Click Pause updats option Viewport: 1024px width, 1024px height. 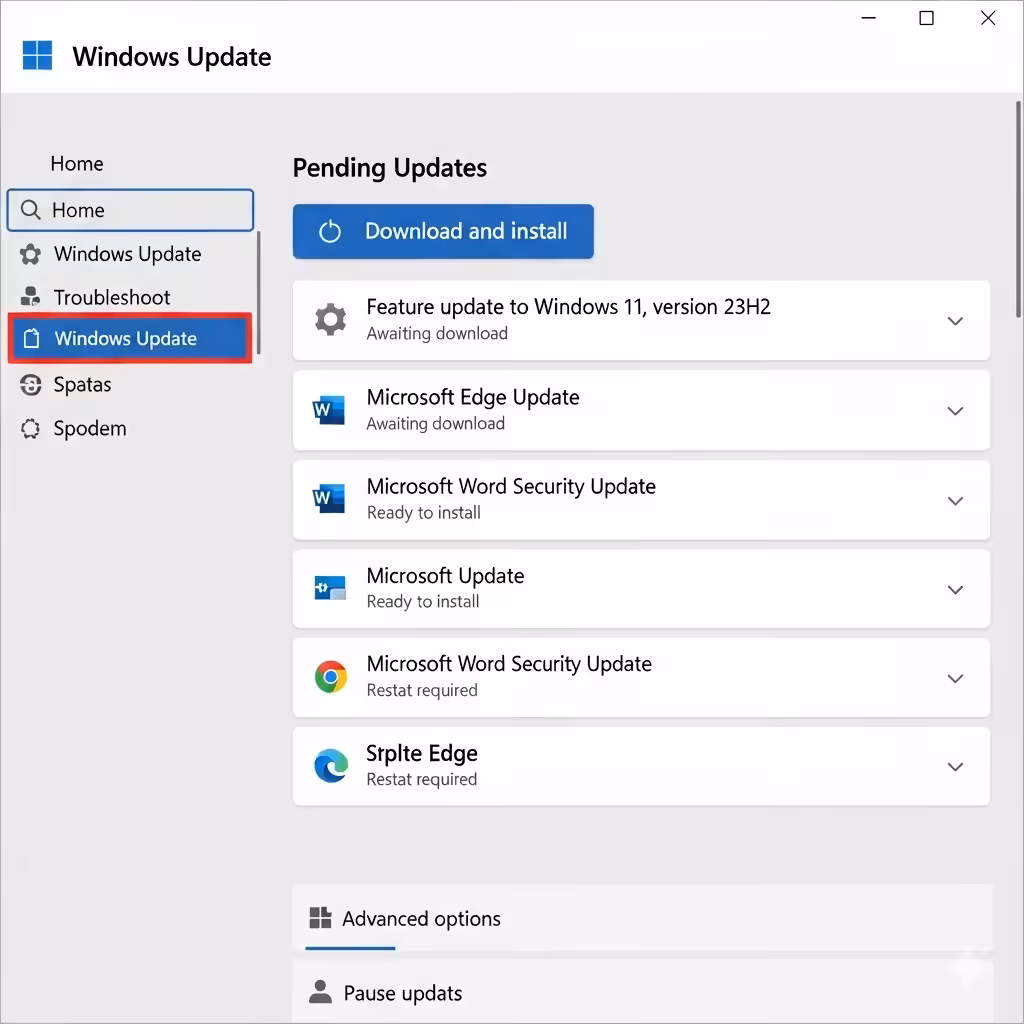(643, 991)
